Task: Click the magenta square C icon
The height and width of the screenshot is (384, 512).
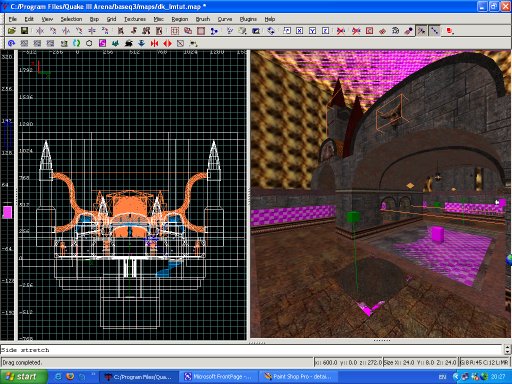Action: (102, 43)
